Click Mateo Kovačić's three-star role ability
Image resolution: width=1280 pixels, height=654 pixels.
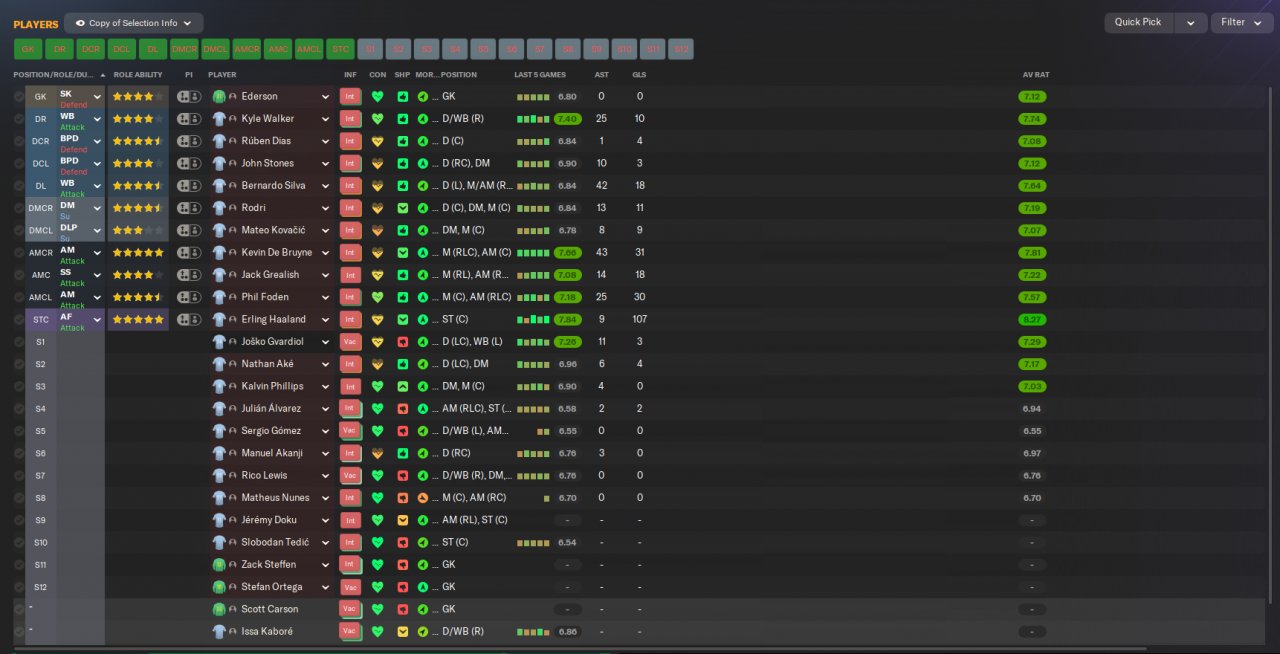click(138, 231)
